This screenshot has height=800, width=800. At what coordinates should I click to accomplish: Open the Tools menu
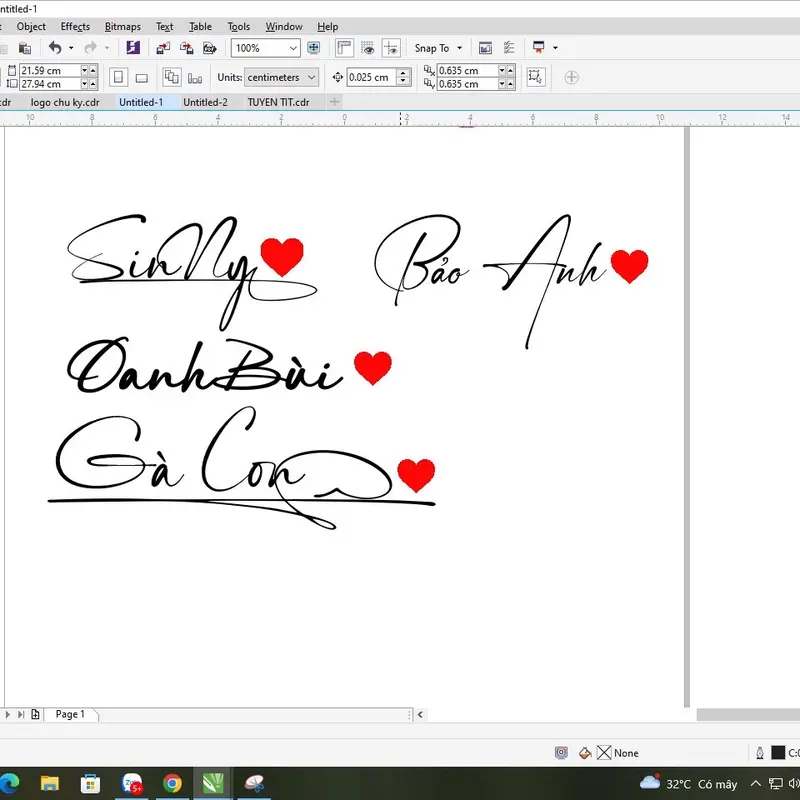(238, 27)
